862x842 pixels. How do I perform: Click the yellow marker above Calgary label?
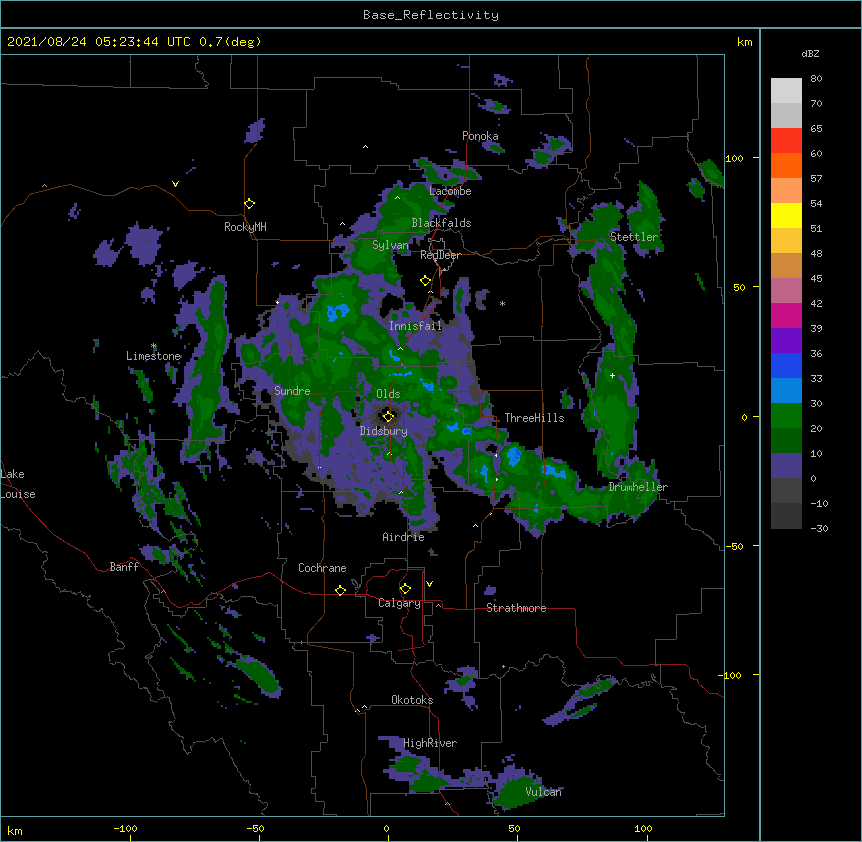click(405, 589)
